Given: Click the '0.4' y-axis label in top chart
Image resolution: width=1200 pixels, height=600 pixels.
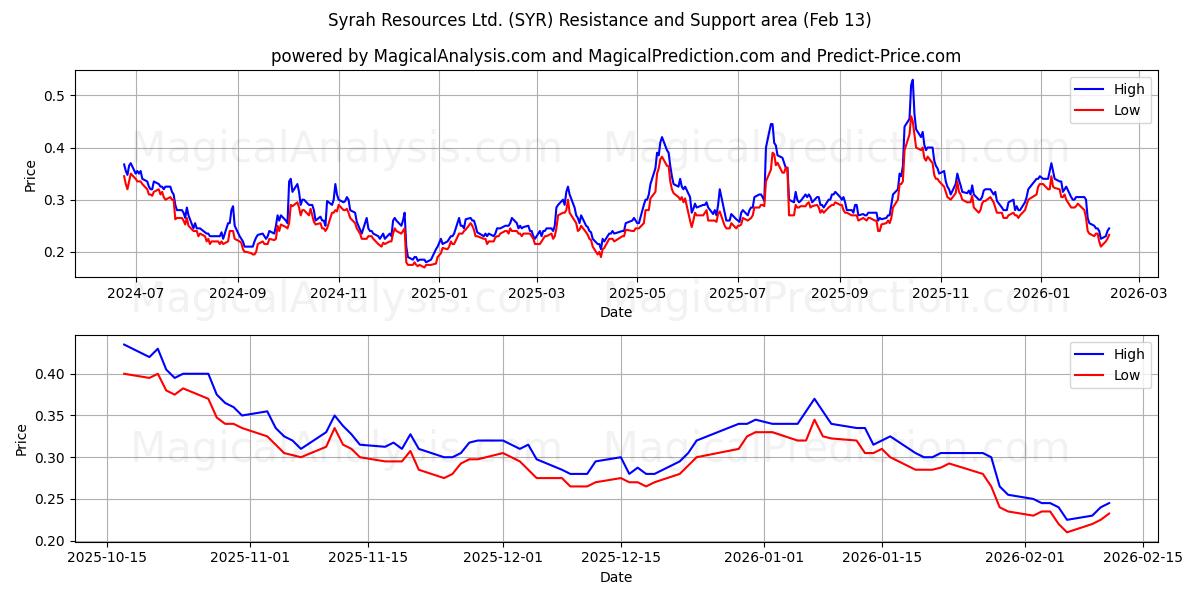Looking at the screenshot, I should (x=56, y=148).
